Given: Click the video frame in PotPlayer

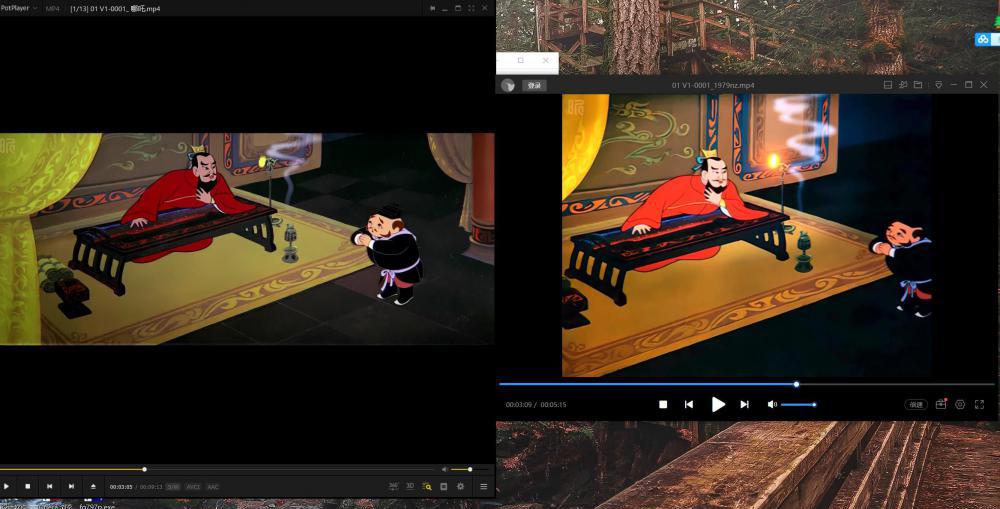Looking at the screenshot, I should 247,239.
